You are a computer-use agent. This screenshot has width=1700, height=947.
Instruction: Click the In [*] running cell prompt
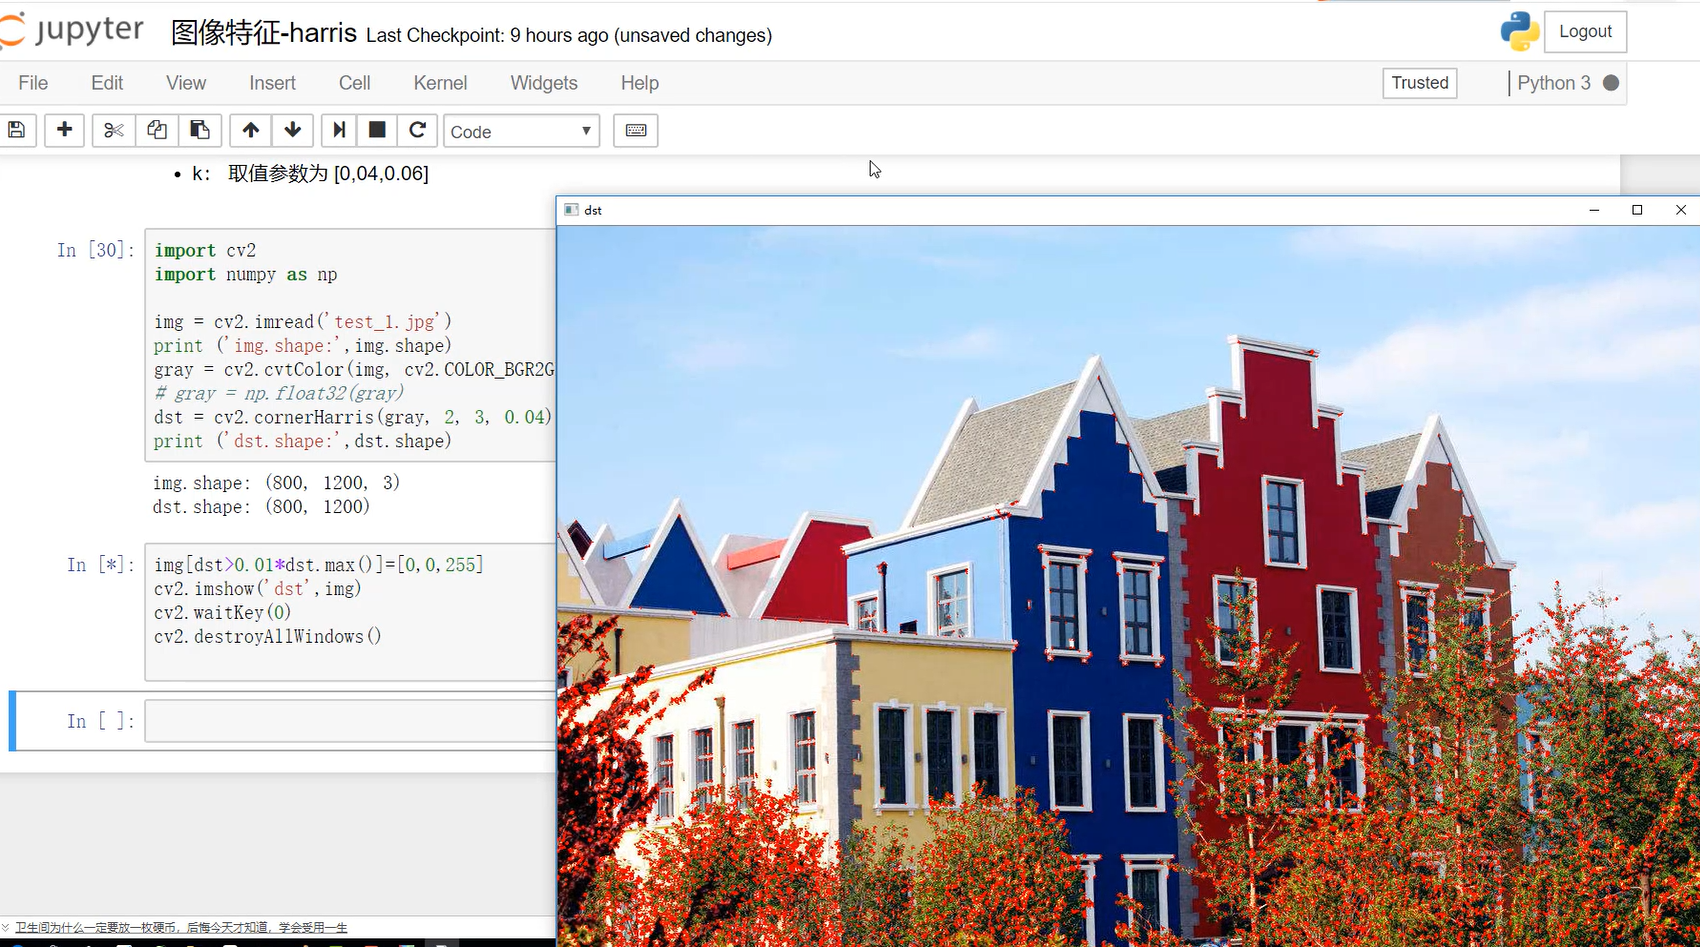pyautogui.click(x=100, y=564)
